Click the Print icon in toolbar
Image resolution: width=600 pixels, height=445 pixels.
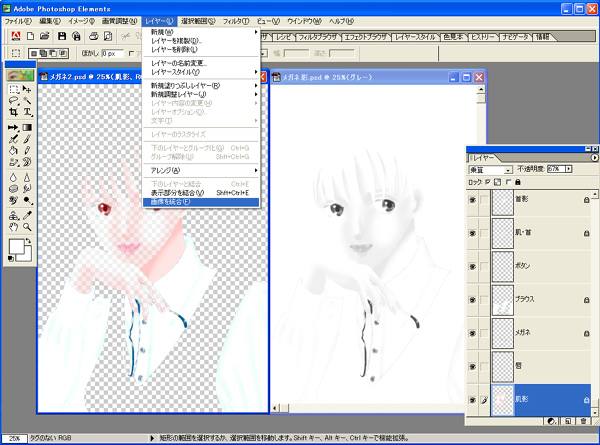pyautogui.click(x=94, y=36)
